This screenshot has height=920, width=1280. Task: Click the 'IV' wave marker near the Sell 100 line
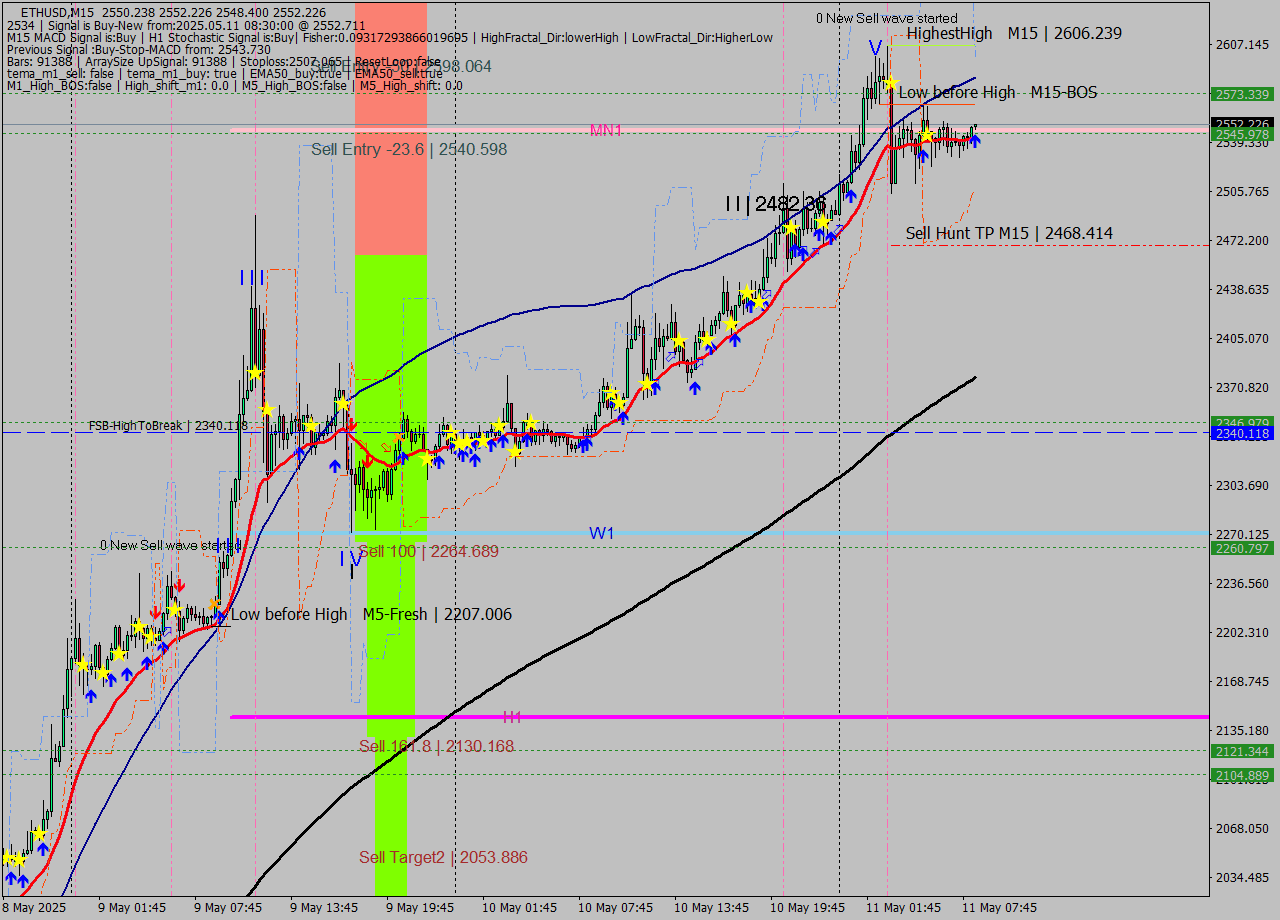(x=348, y=560)
